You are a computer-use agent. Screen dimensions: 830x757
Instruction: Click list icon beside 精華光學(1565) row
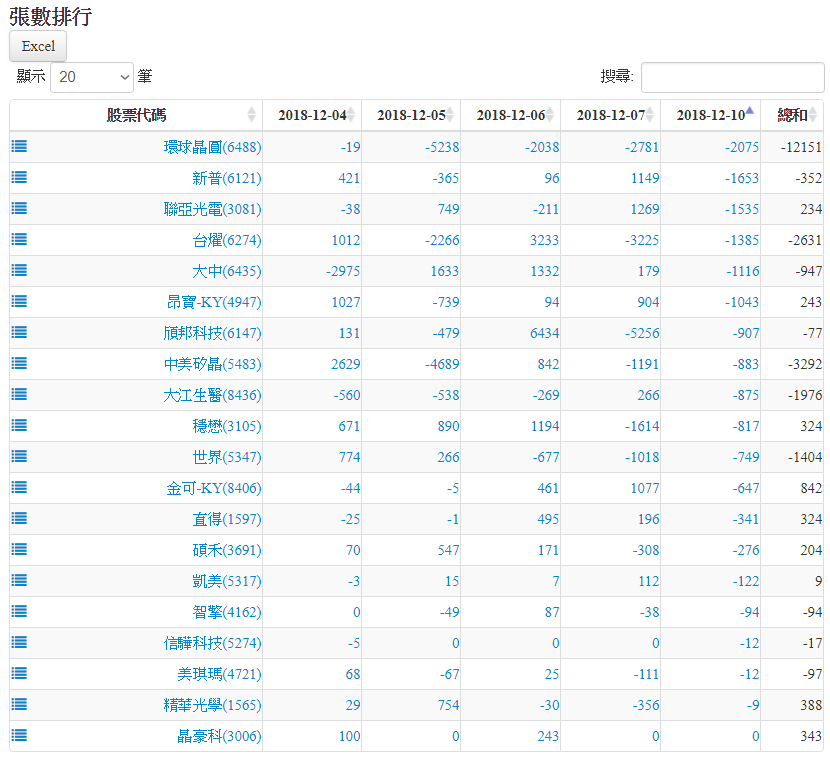(x=19, y=704)
